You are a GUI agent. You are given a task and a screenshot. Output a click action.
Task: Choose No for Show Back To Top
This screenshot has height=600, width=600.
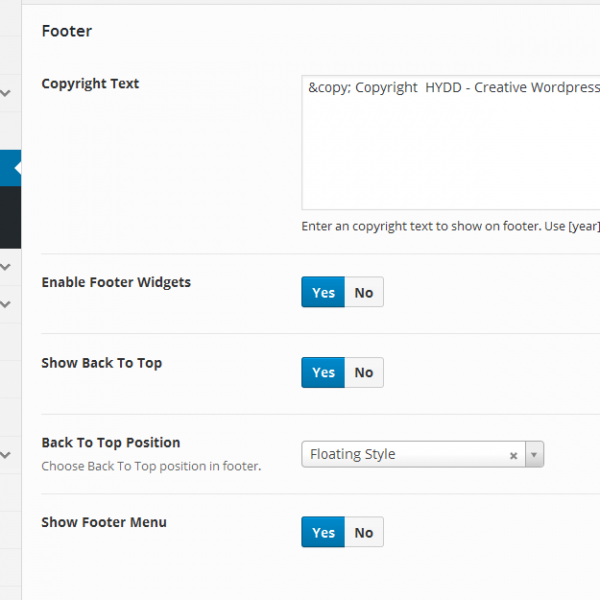point(364,372)
